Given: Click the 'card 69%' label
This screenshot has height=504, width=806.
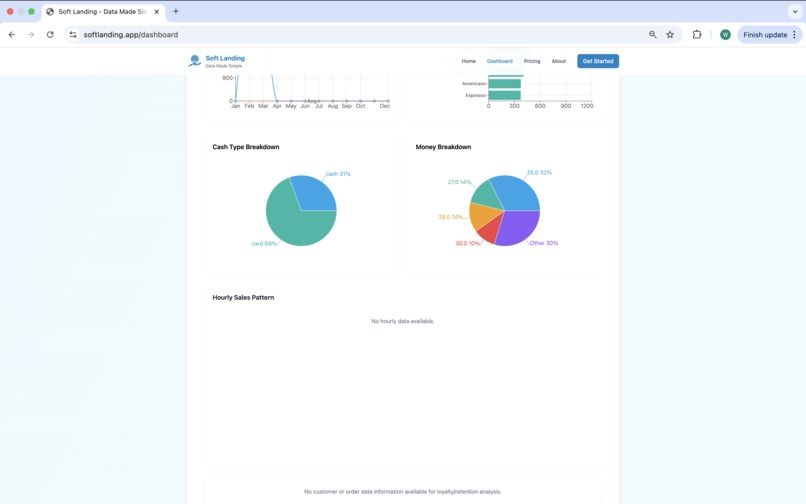Looking at the screenshot, I should pyautogui.click(x=264, y=244).
